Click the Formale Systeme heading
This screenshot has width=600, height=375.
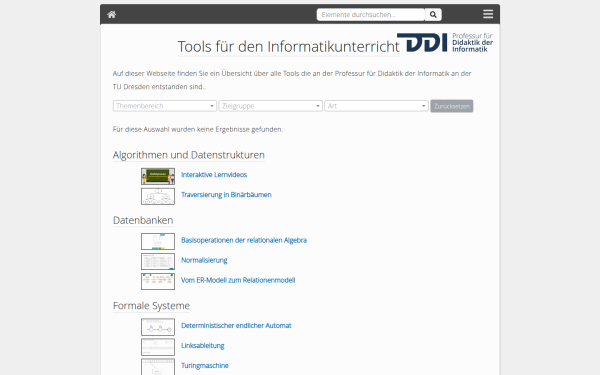pos(151,306)
